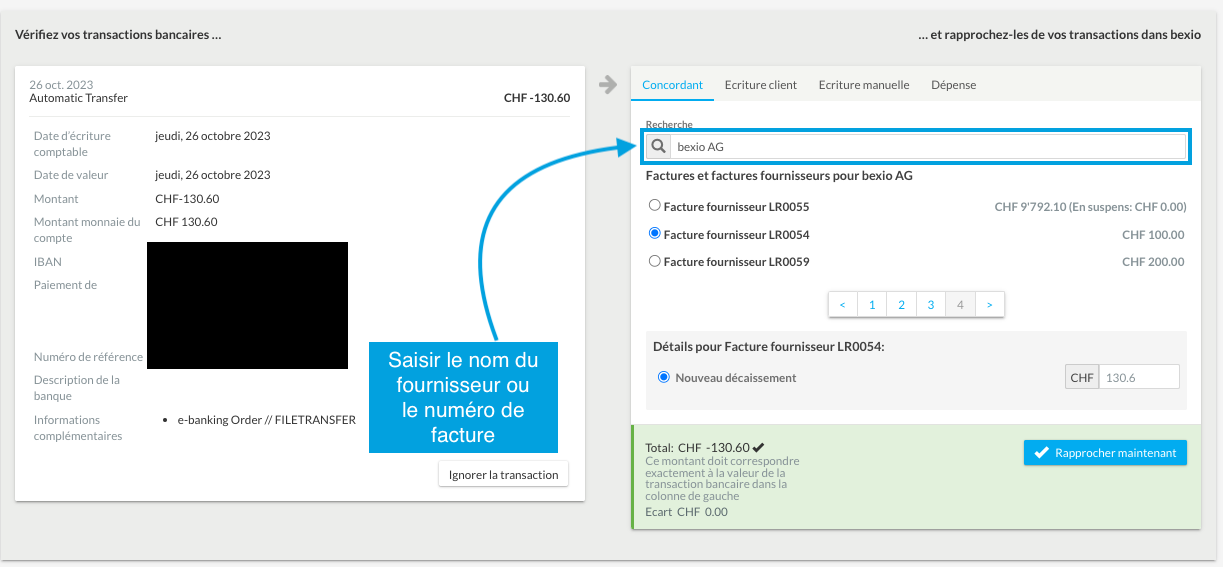Click Date d'écriture comptable value jeudi, 26 octobre 2023
This screenshot has width=1223, height=567.
click(213, 136)
